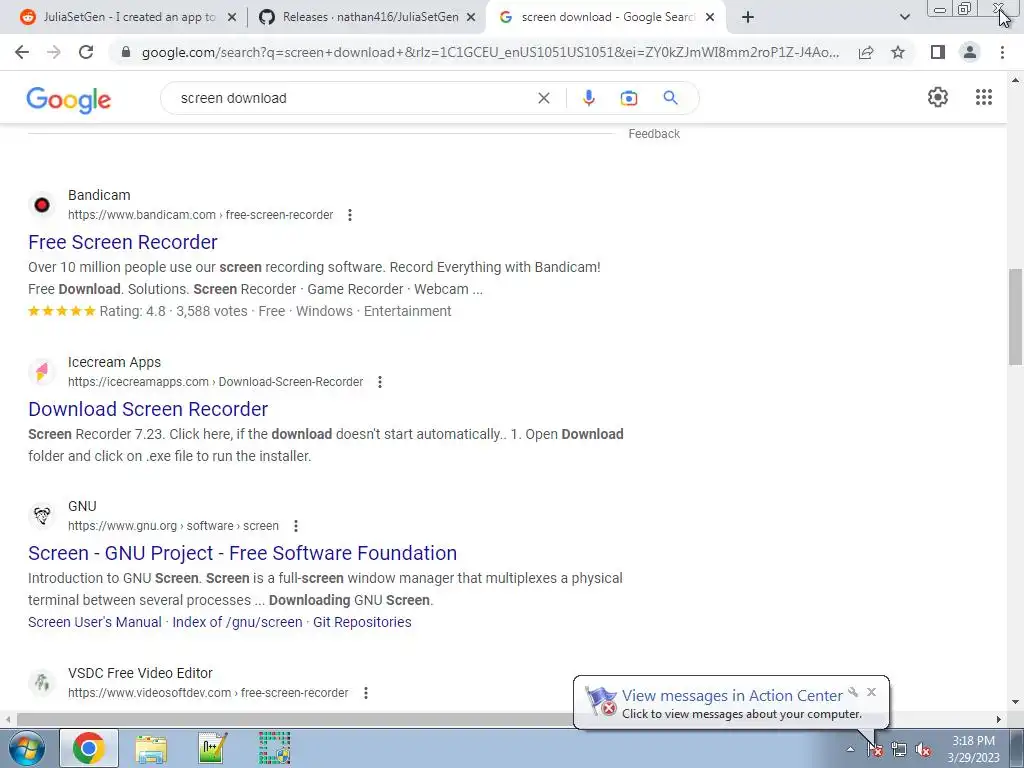Open the Google apps grid
Screen dimensions: 1024x768
coord(984,97)
